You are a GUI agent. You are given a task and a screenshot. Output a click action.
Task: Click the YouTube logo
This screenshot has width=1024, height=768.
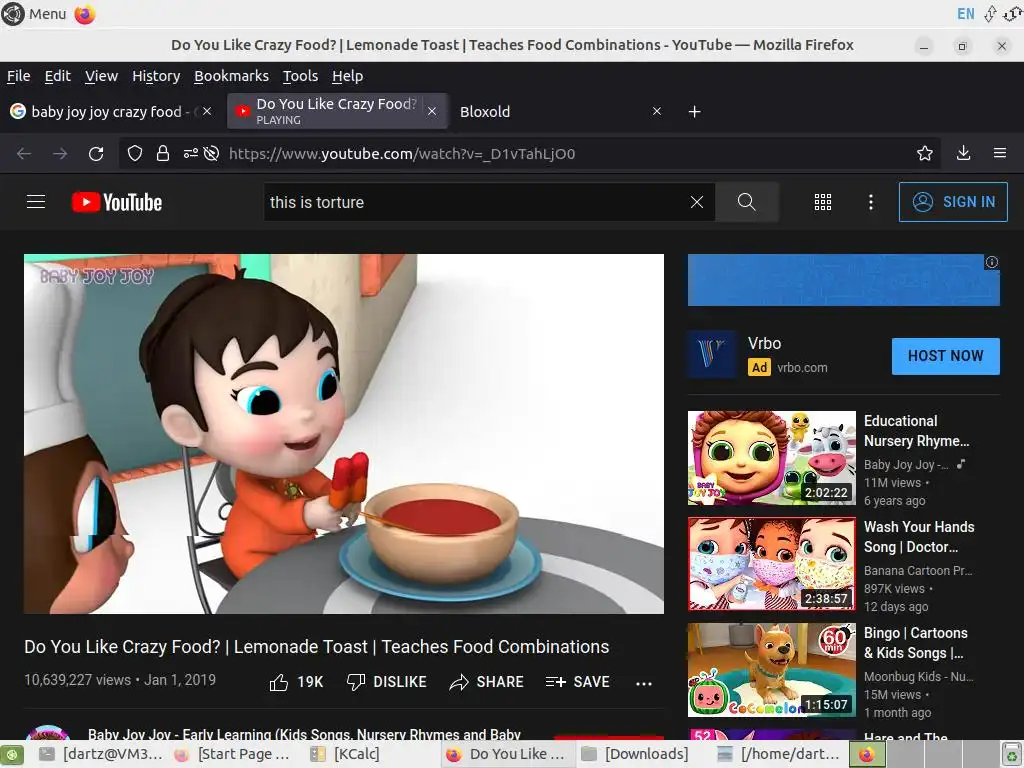pyautogui.click(x=117, y=202)
